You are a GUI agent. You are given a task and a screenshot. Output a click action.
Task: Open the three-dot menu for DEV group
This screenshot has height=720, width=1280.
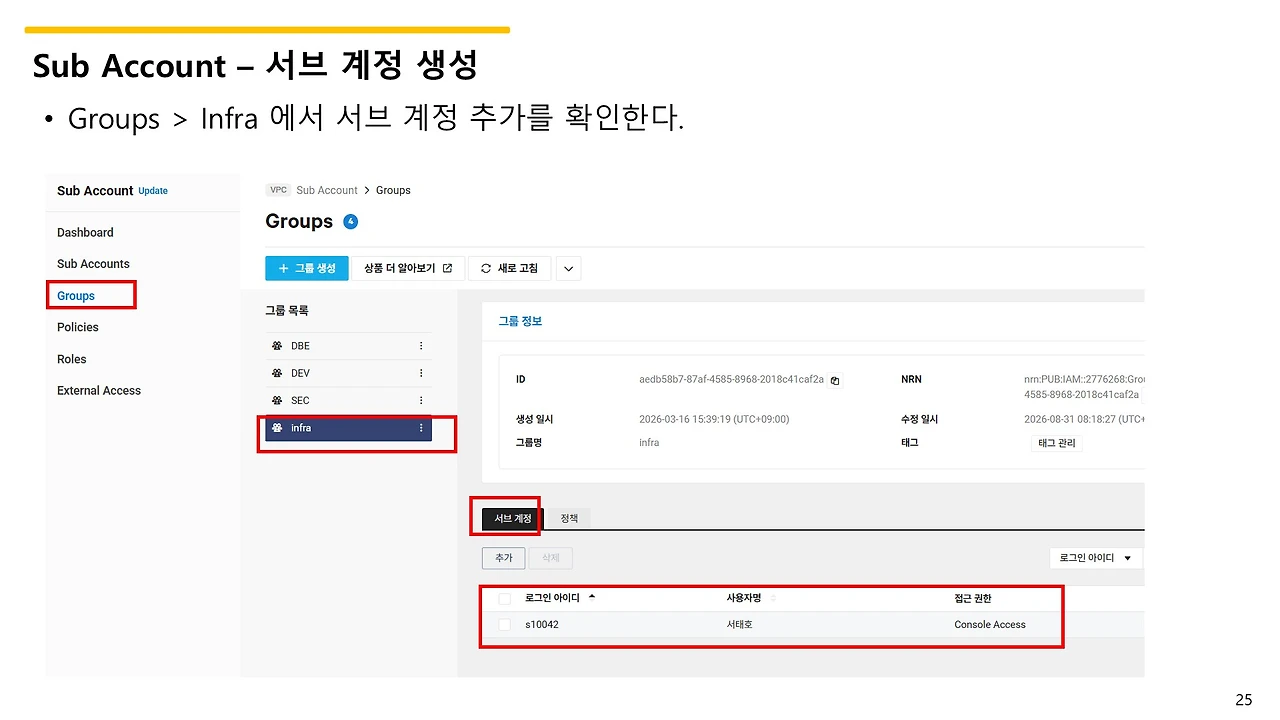421,373
